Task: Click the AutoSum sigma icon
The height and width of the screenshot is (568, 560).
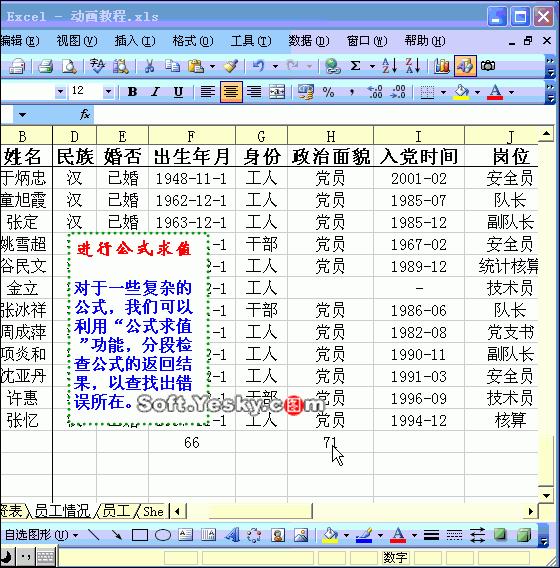Action: 355,66
